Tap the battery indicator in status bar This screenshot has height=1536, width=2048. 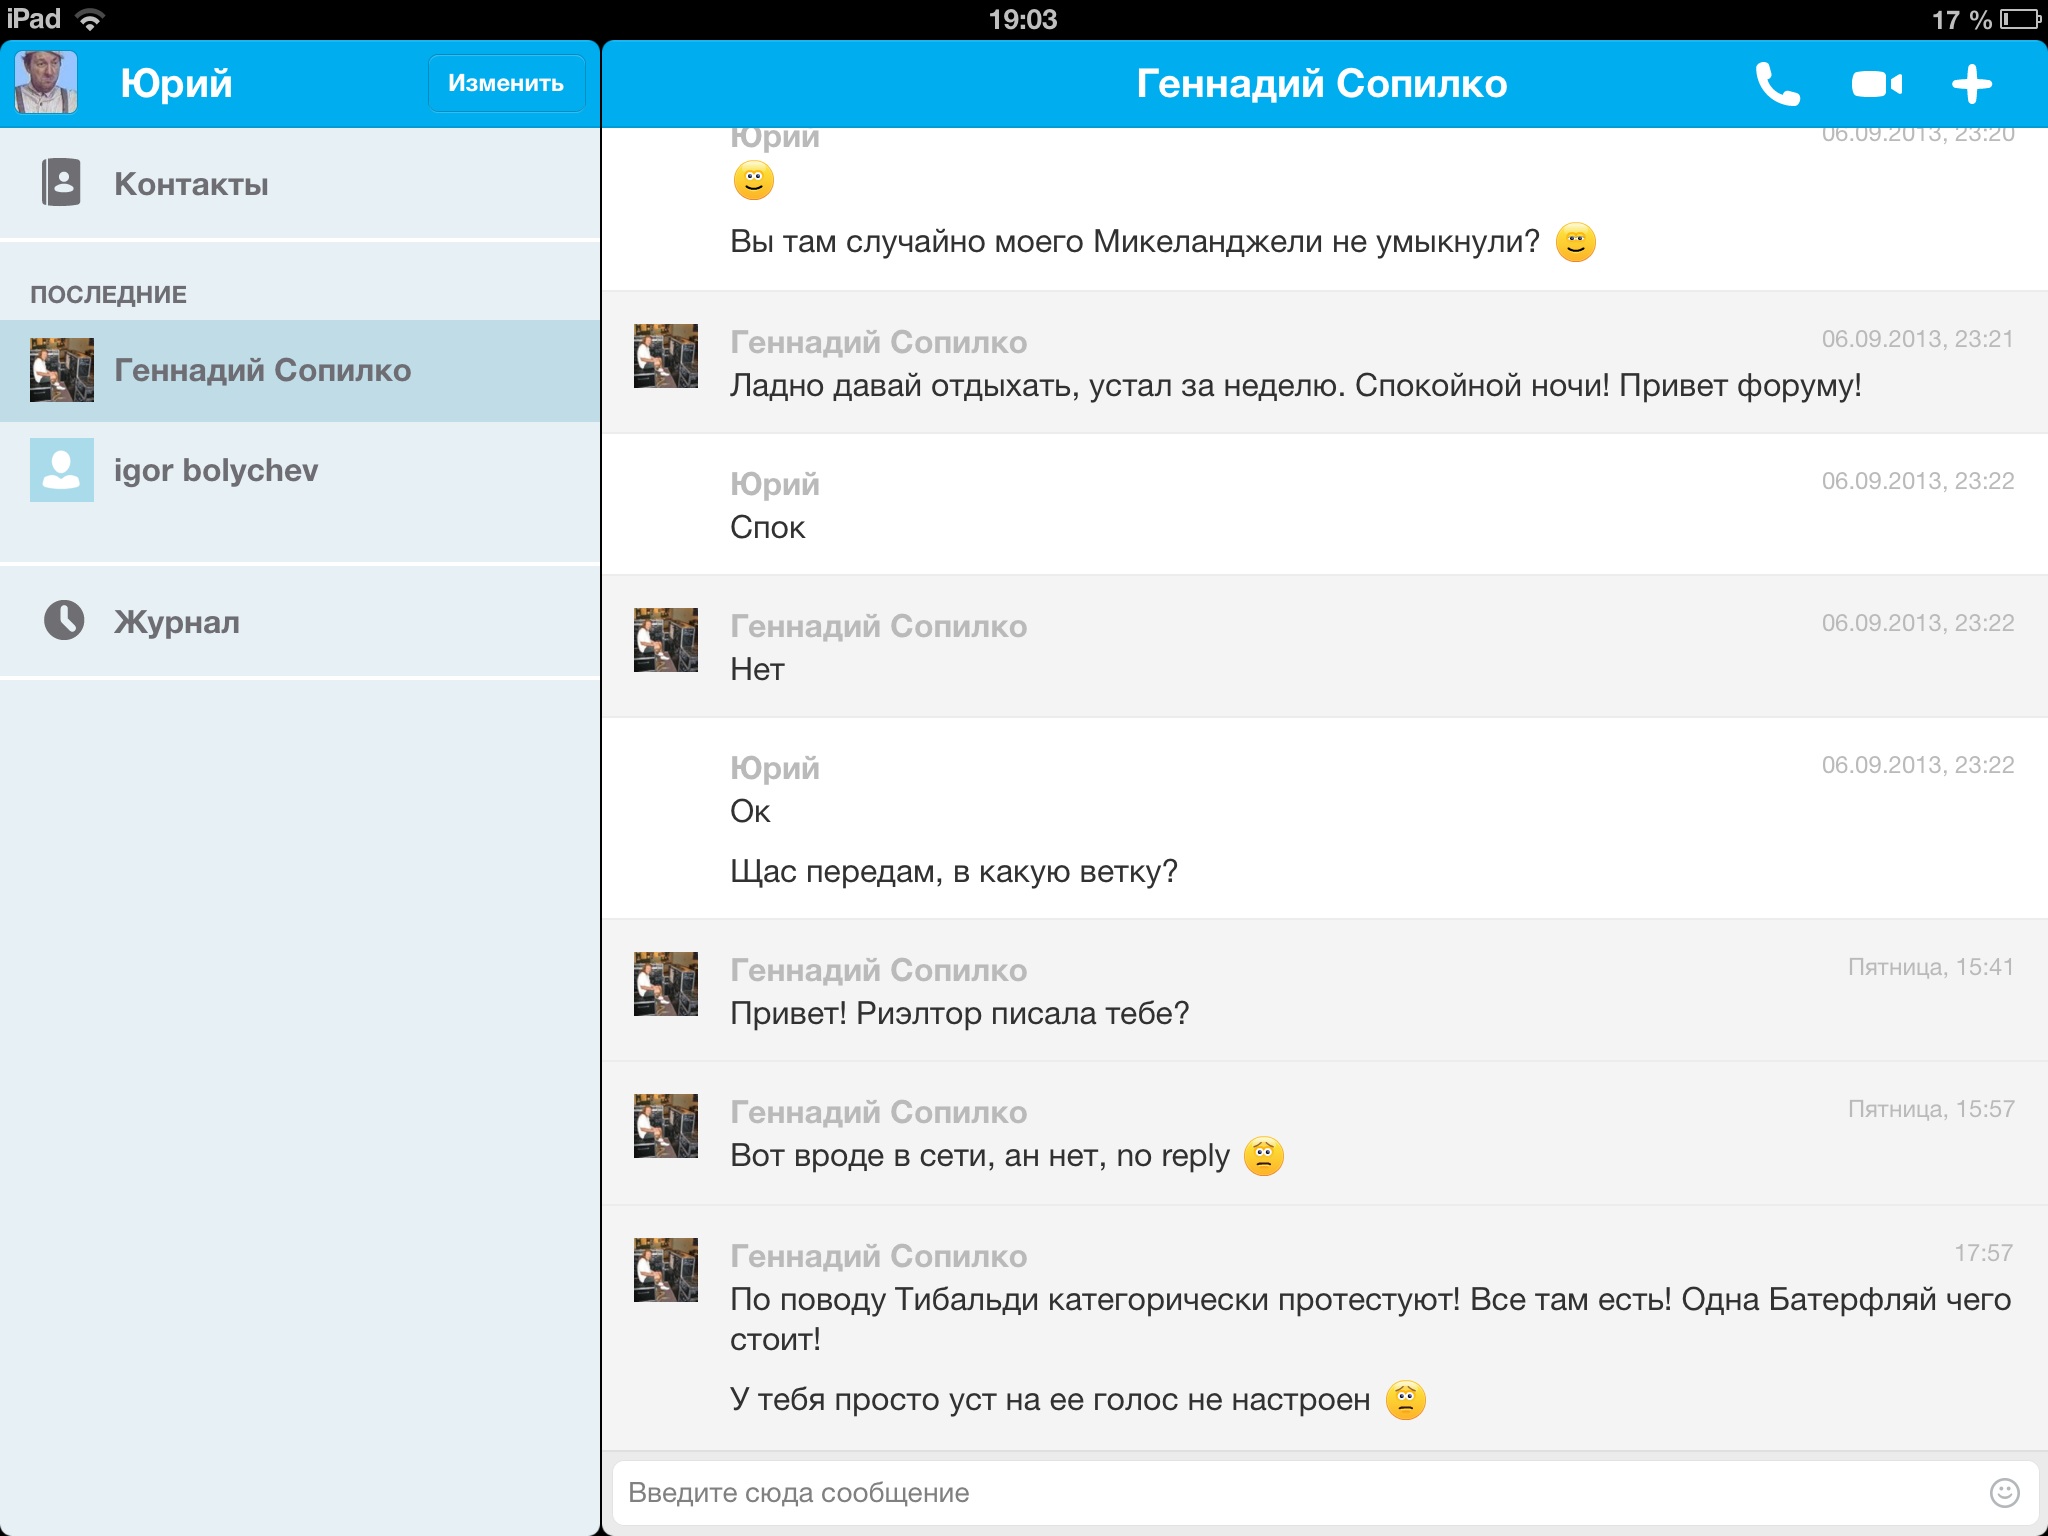2020,19
